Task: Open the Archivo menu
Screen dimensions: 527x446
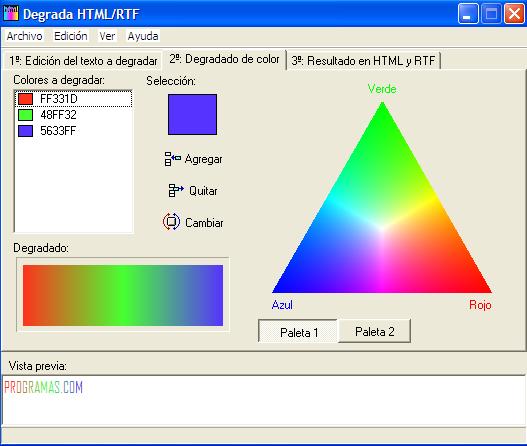Action: click(25, 36)
